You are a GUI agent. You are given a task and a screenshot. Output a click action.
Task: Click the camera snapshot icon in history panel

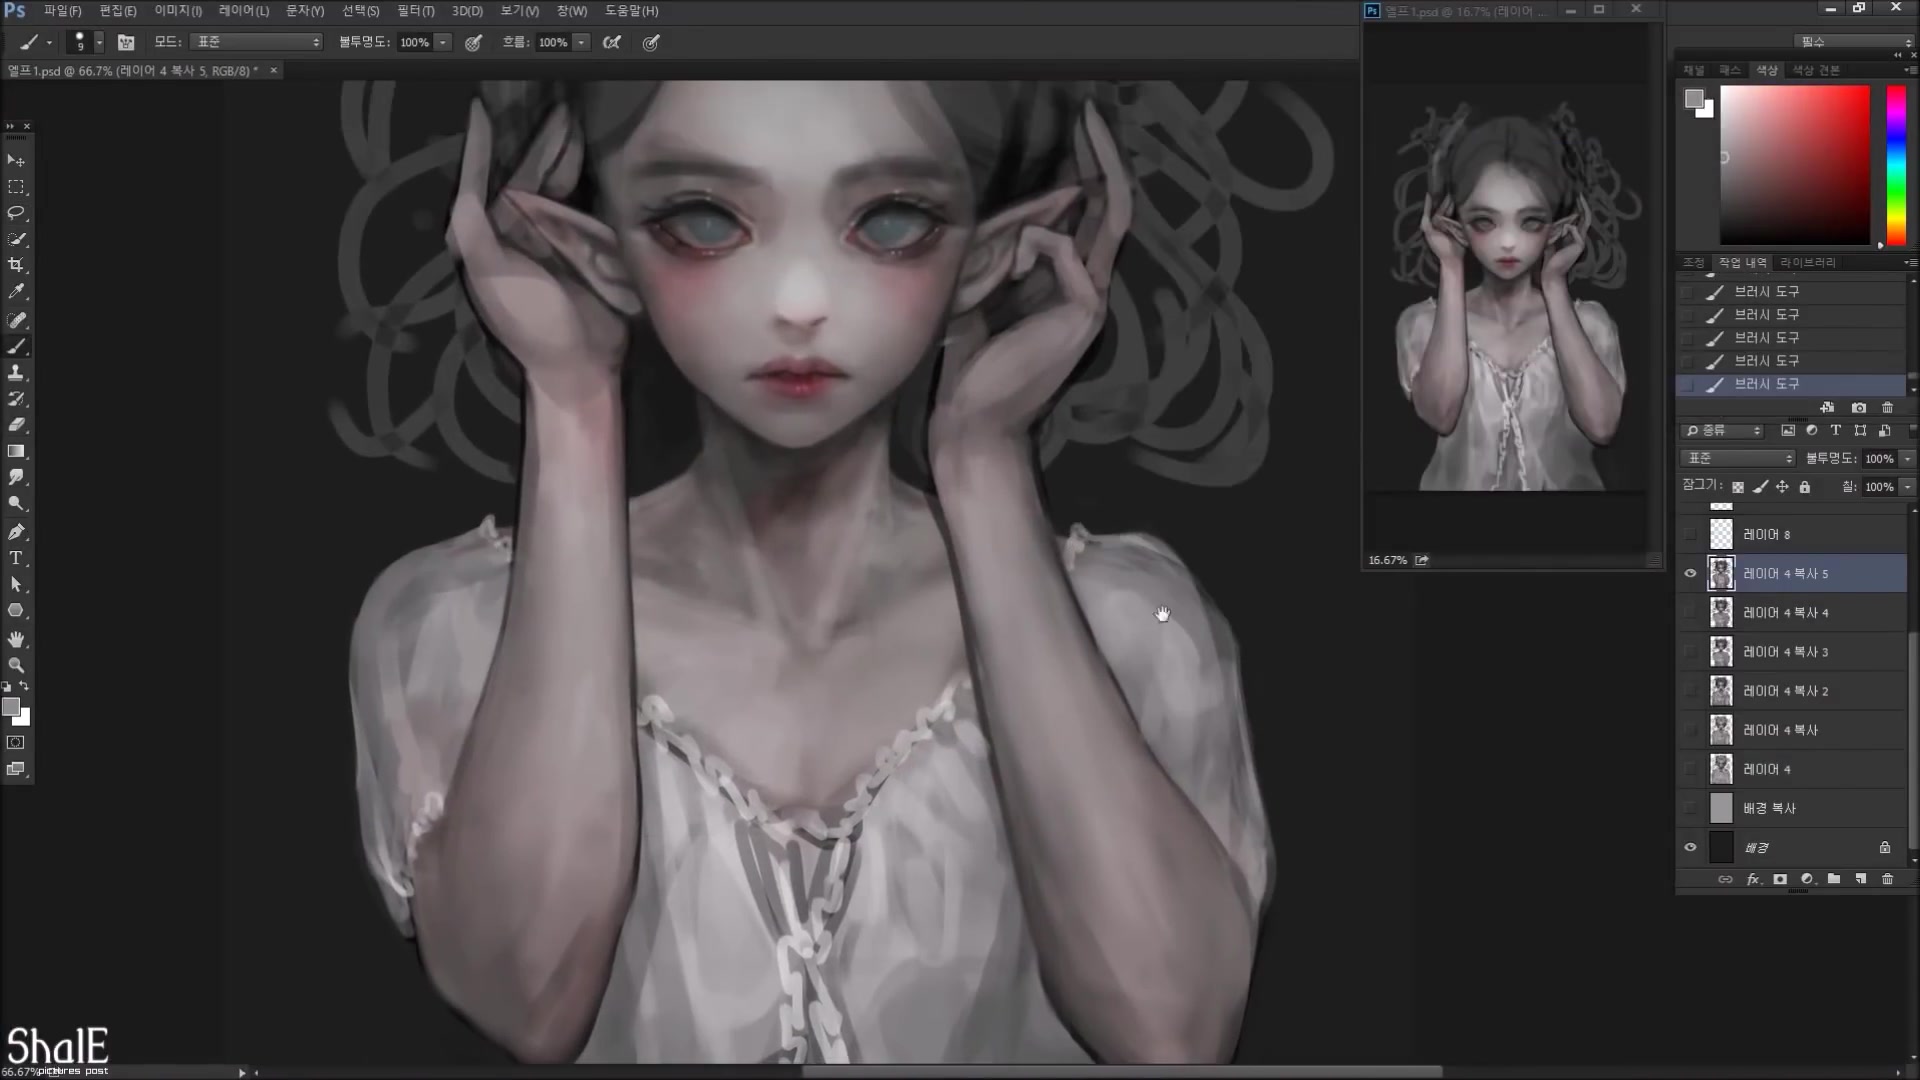click(1858, 407)
